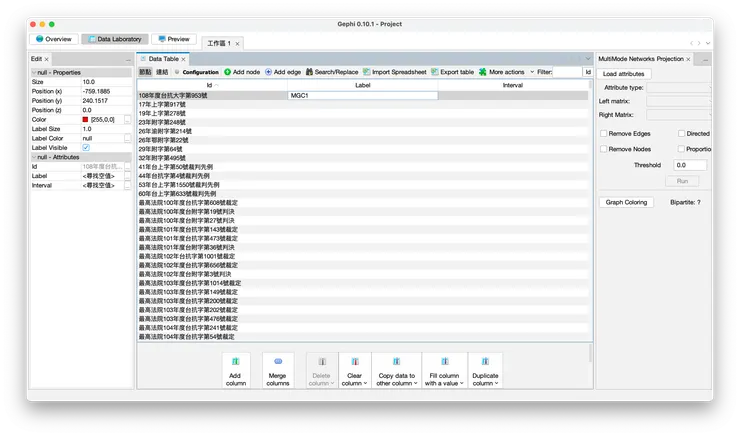
Task: Click the Graph Coloring button
Action: 626,202
